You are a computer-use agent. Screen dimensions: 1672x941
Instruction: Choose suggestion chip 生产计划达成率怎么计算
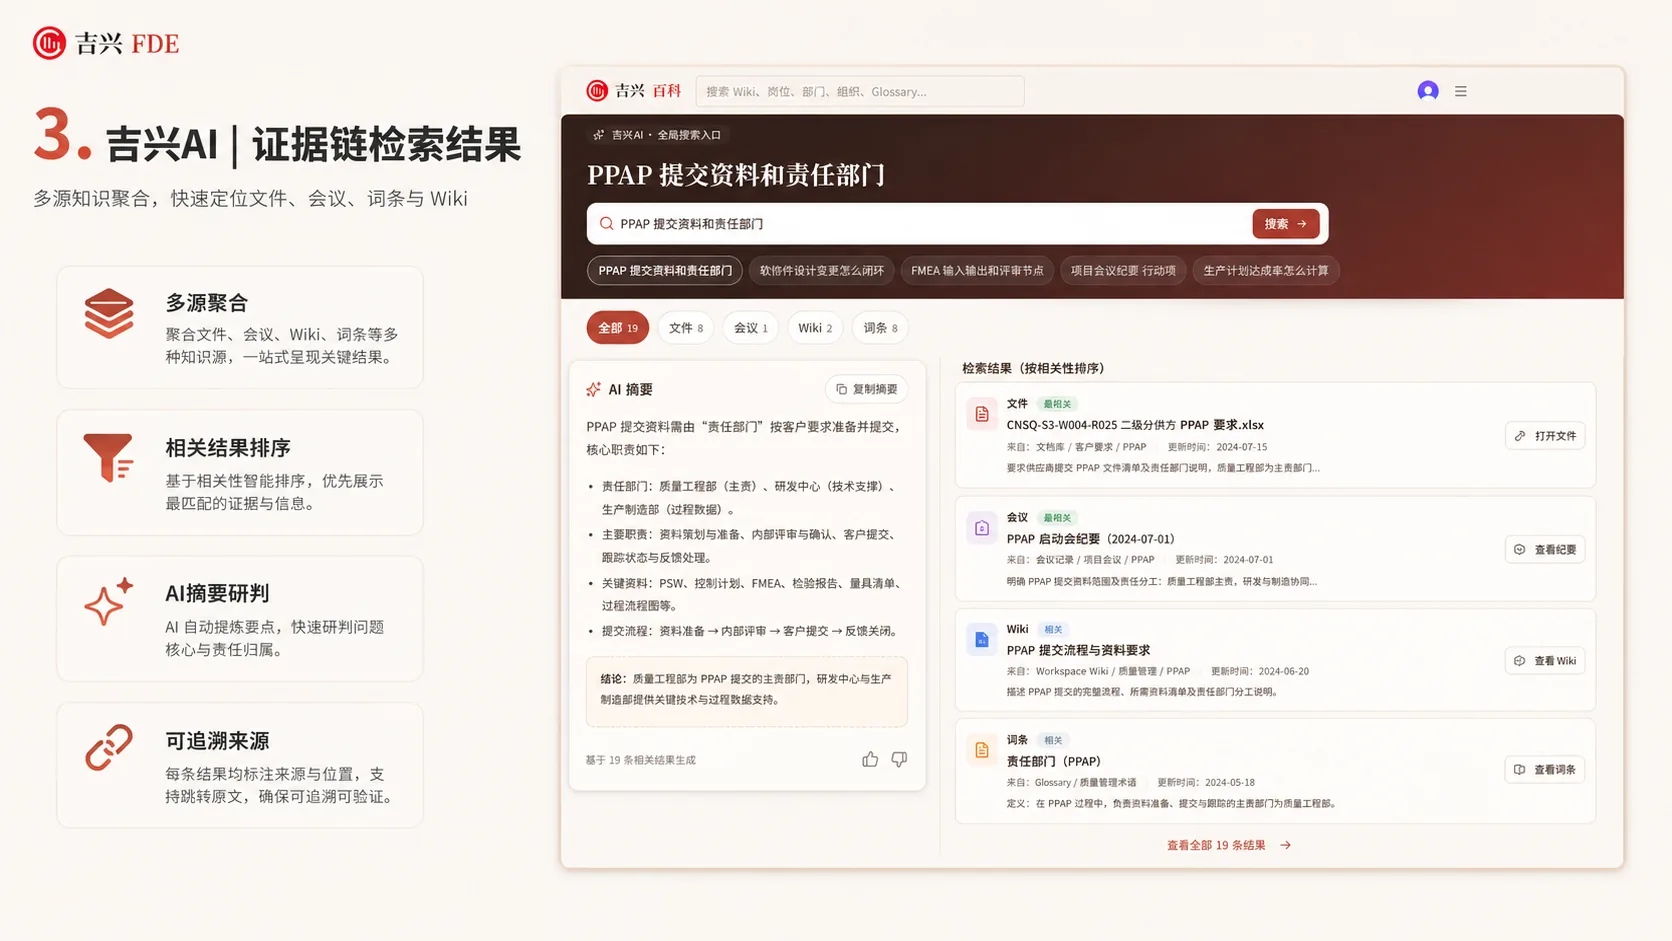point(1266,271)
